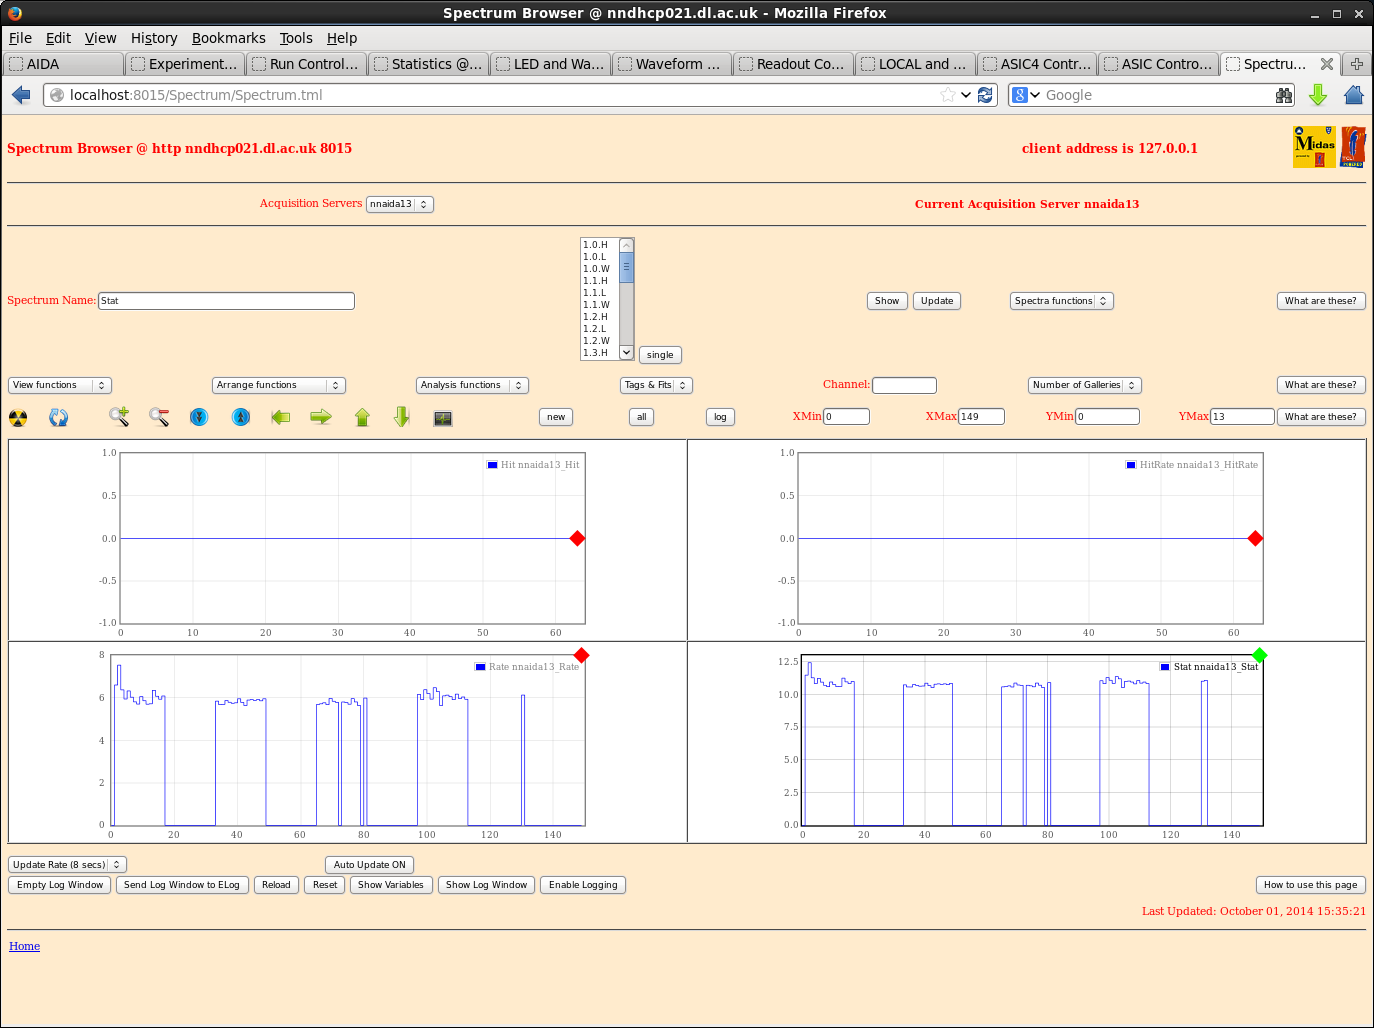Screen dimensions: 1374x1028
Task: Open the History menu
Action: tap(154, 38)
